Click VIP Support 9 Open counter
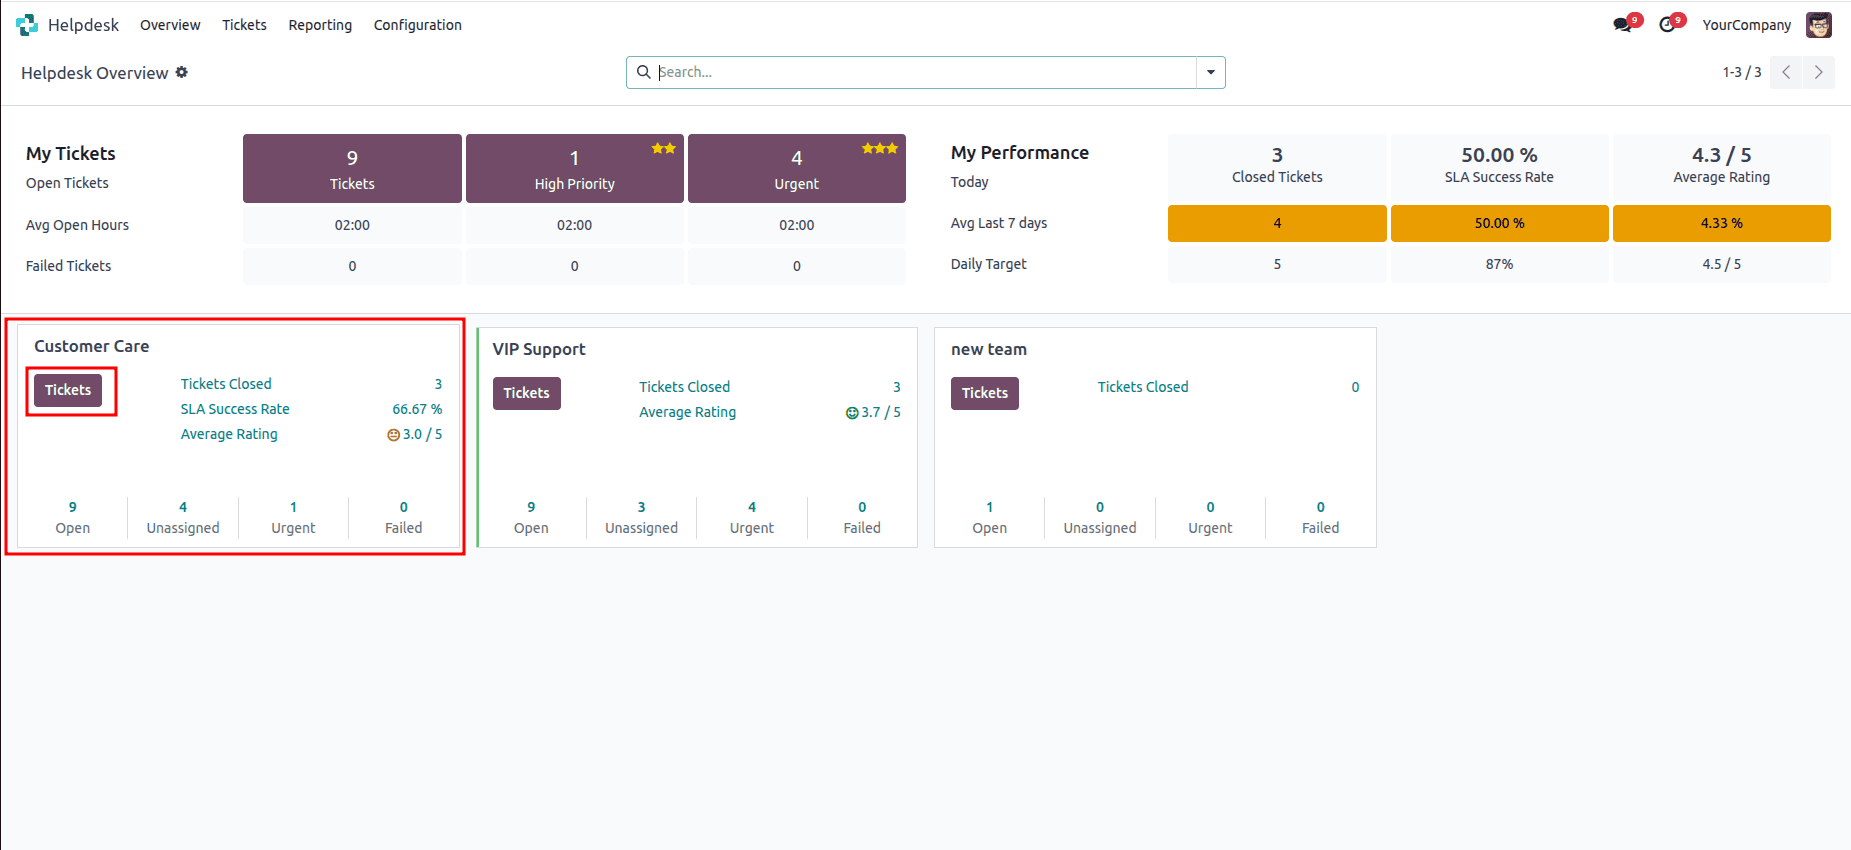1851x850 pixels. pyautogui.click(x=531, y=518)
